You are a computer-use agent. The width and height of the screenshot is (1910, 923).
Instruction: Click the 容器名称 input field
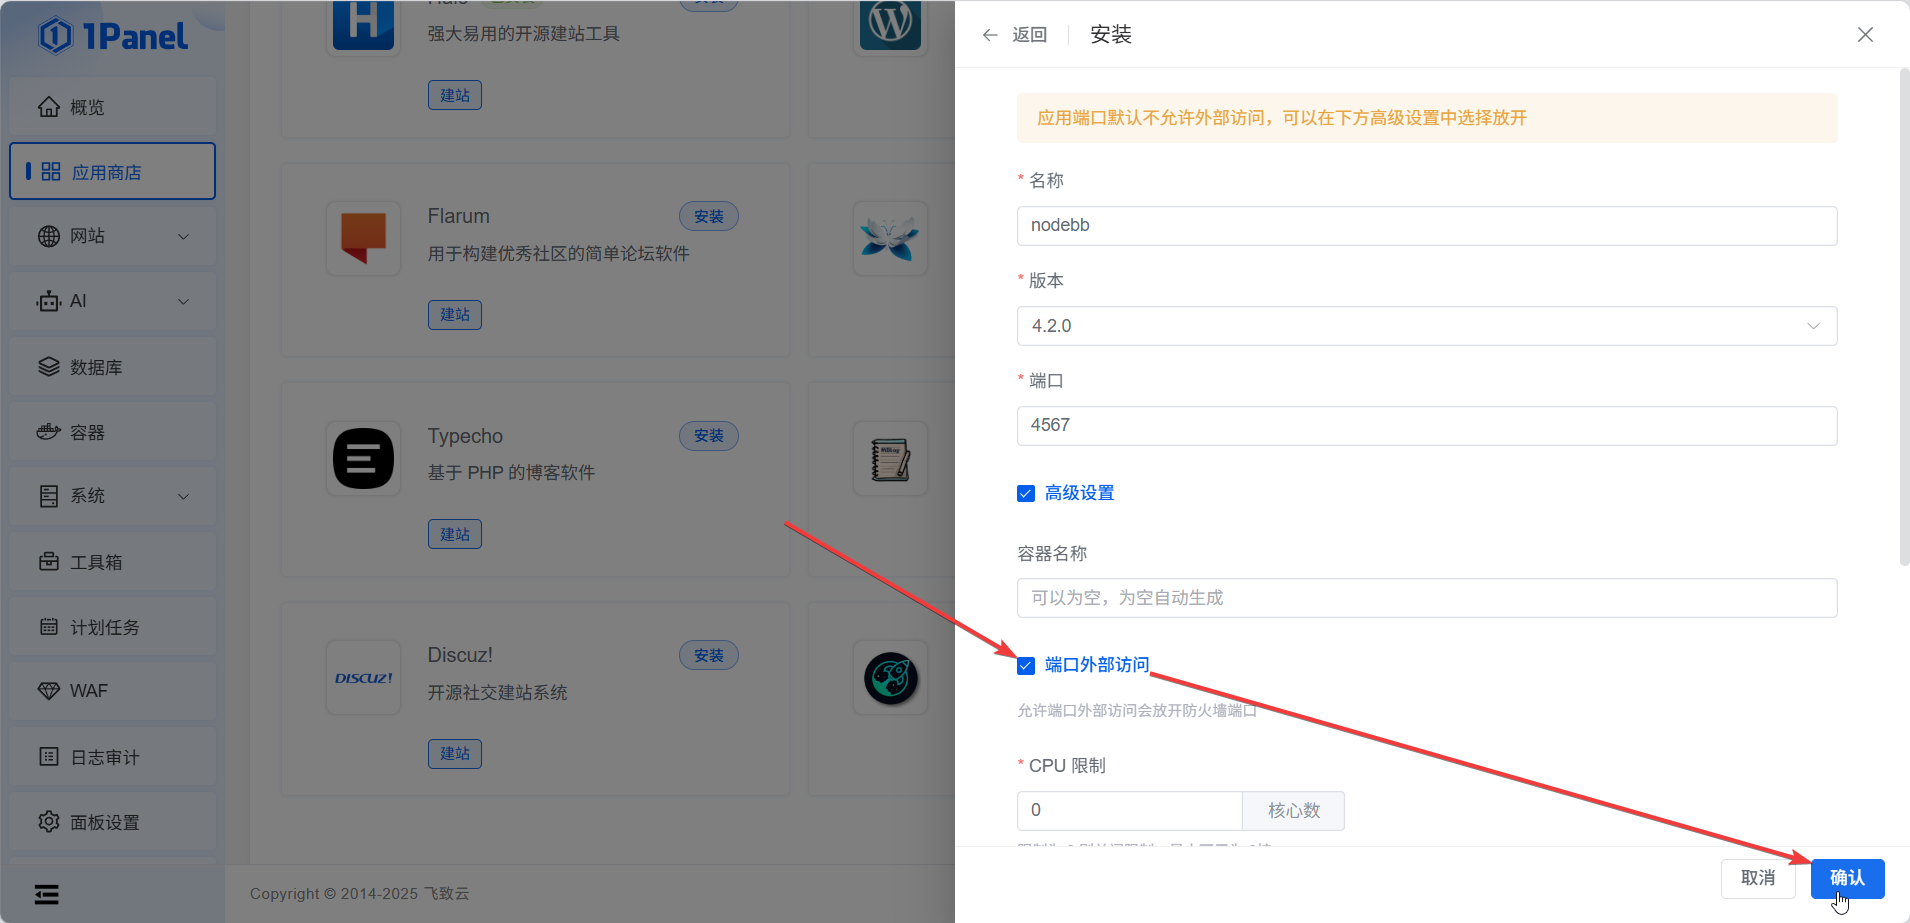pos(1426,598)
